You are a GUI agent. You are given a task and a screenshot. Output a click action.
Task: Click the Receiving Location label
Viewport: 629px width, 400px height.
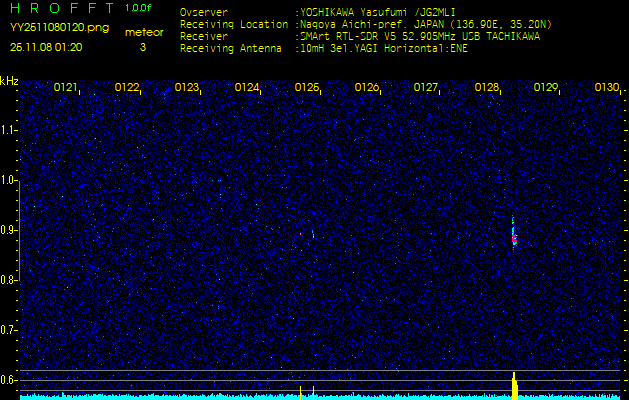(x=234, y=24)
